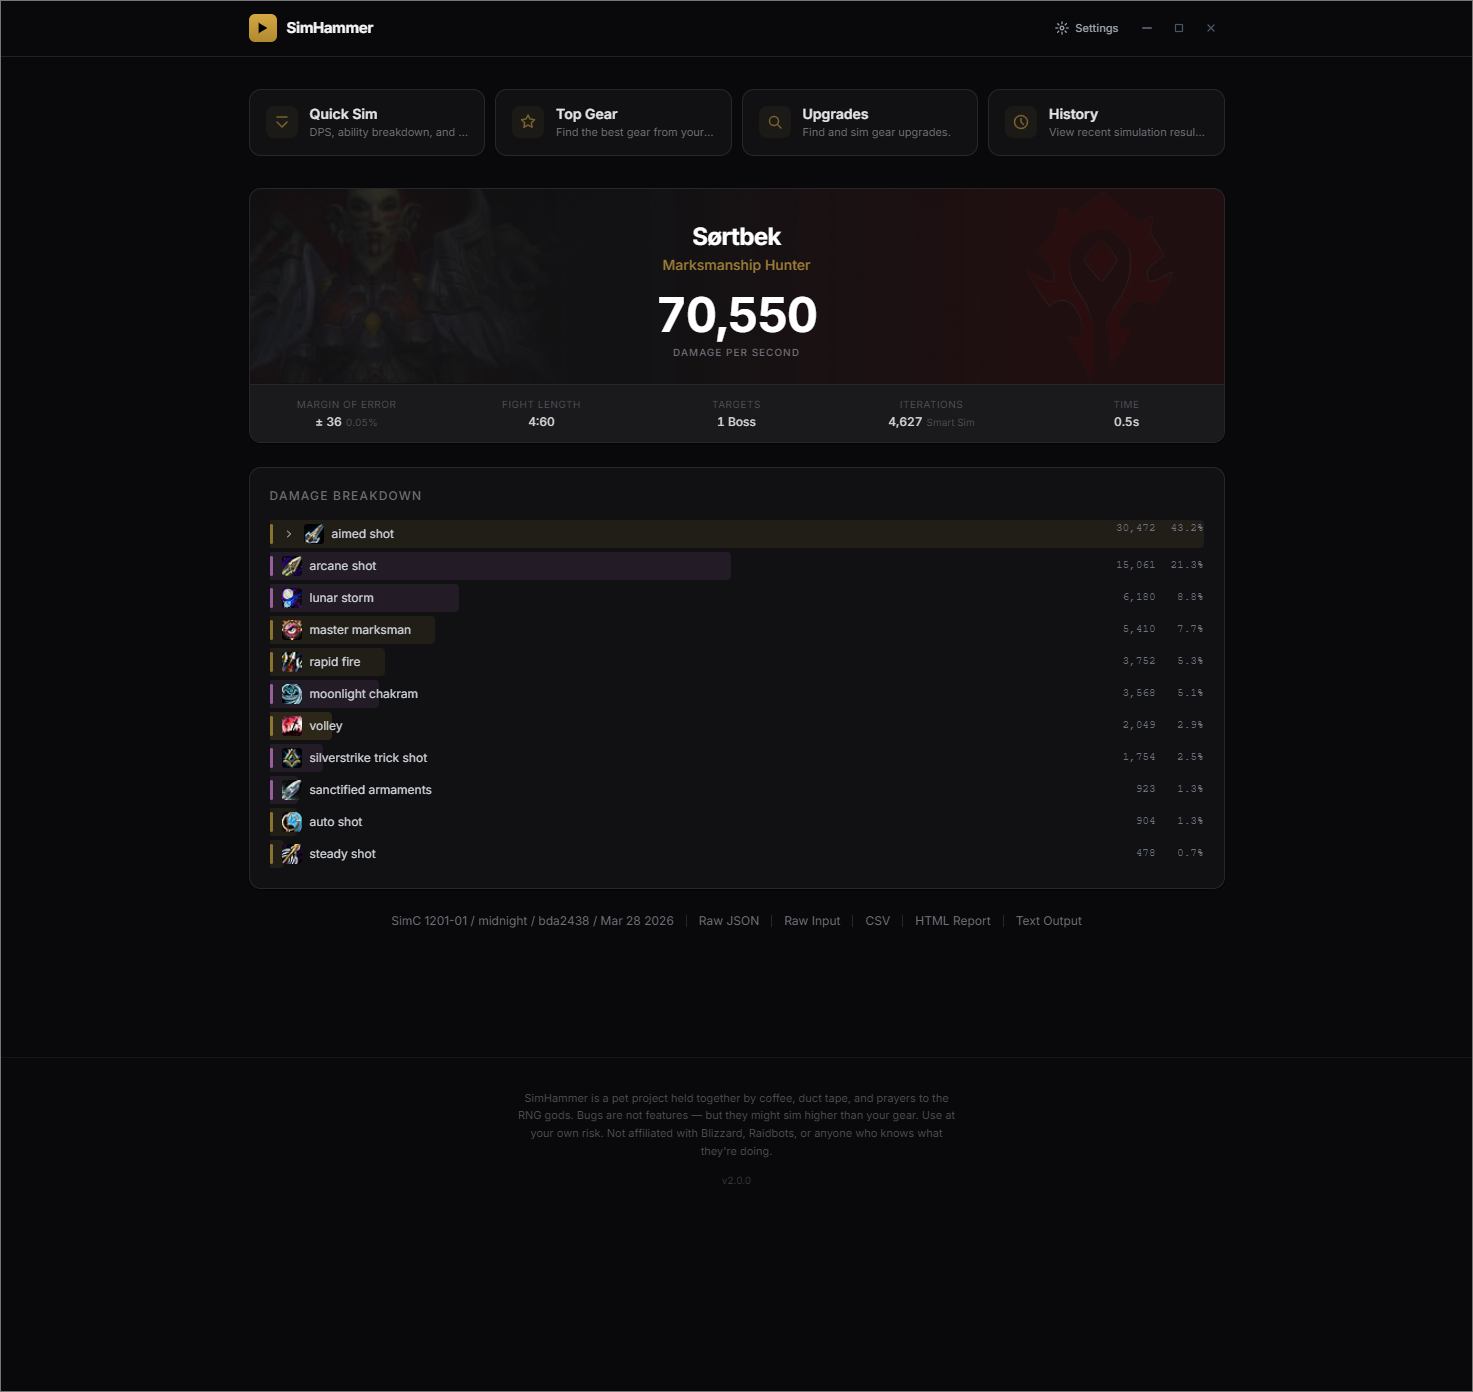Click the arcane shot ability icon
Viewport: 1473px width, 1392px height.
(292, 566)
